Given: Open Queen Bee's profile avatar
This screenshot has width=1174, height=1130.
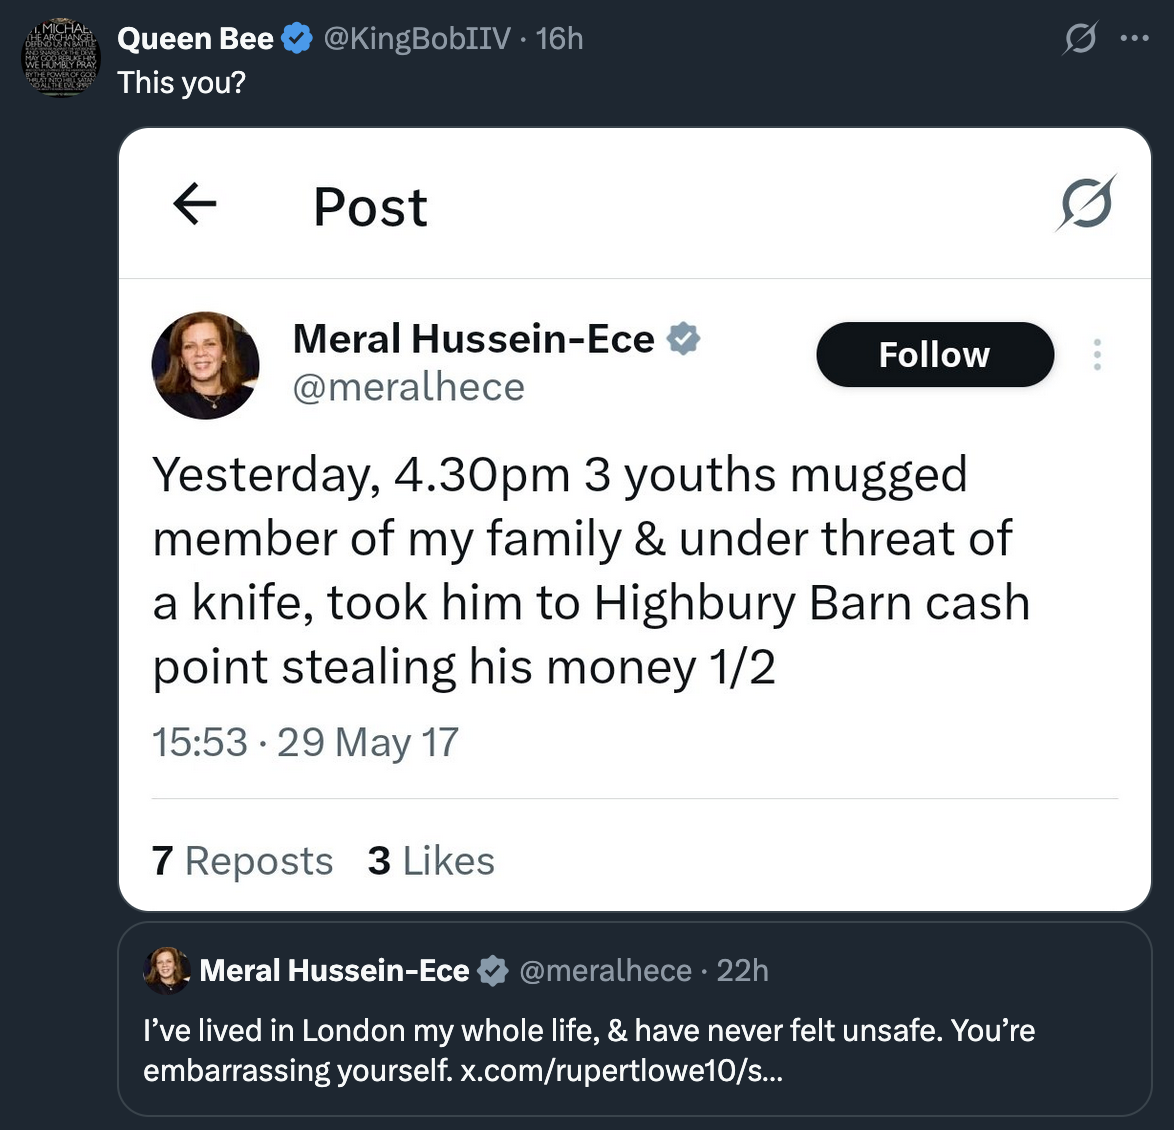Looking at the screenshot, I should pyautogui.click(x=61, y=58).
